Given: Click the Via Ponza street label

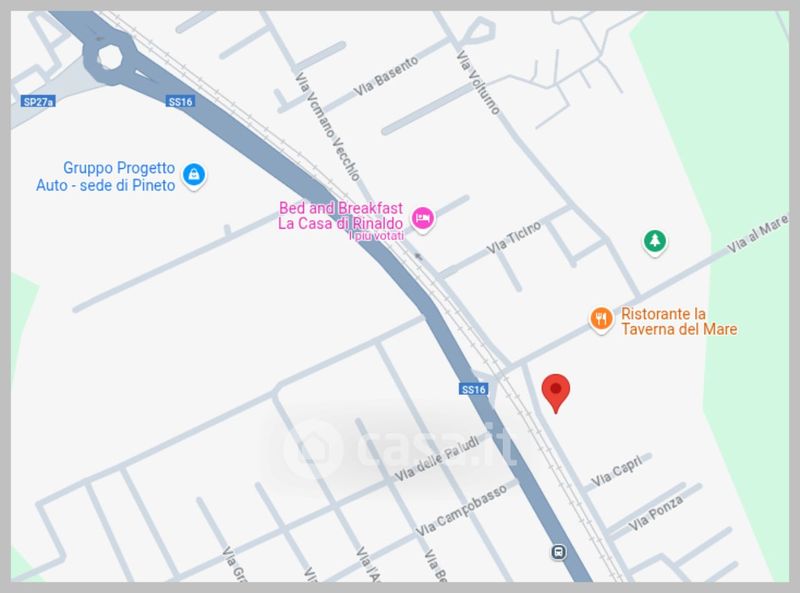Looking at the screenshot, I should pos(656,513).
